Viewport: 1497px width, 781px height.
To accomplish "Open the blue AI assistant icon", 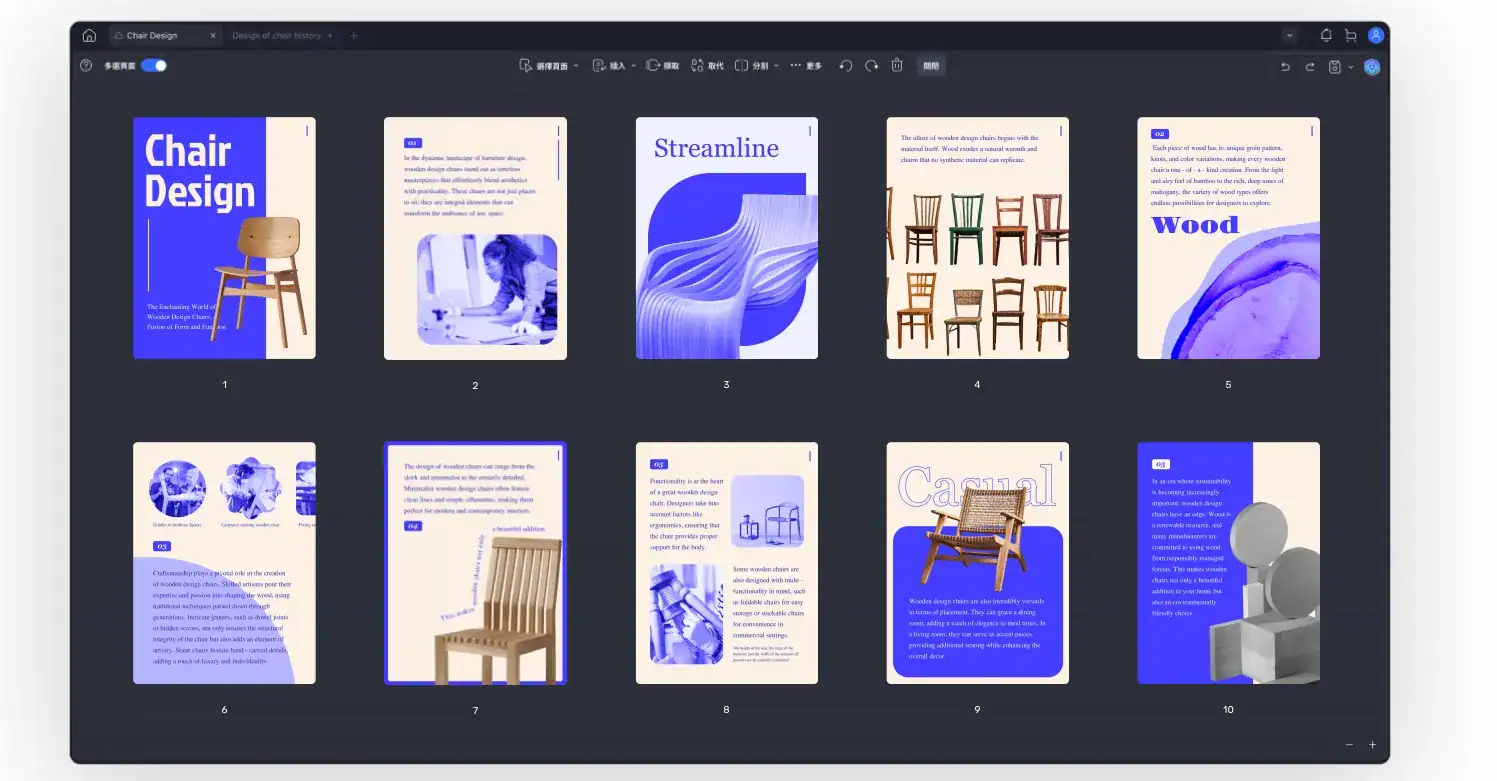I will click(x=1373, y=67).
